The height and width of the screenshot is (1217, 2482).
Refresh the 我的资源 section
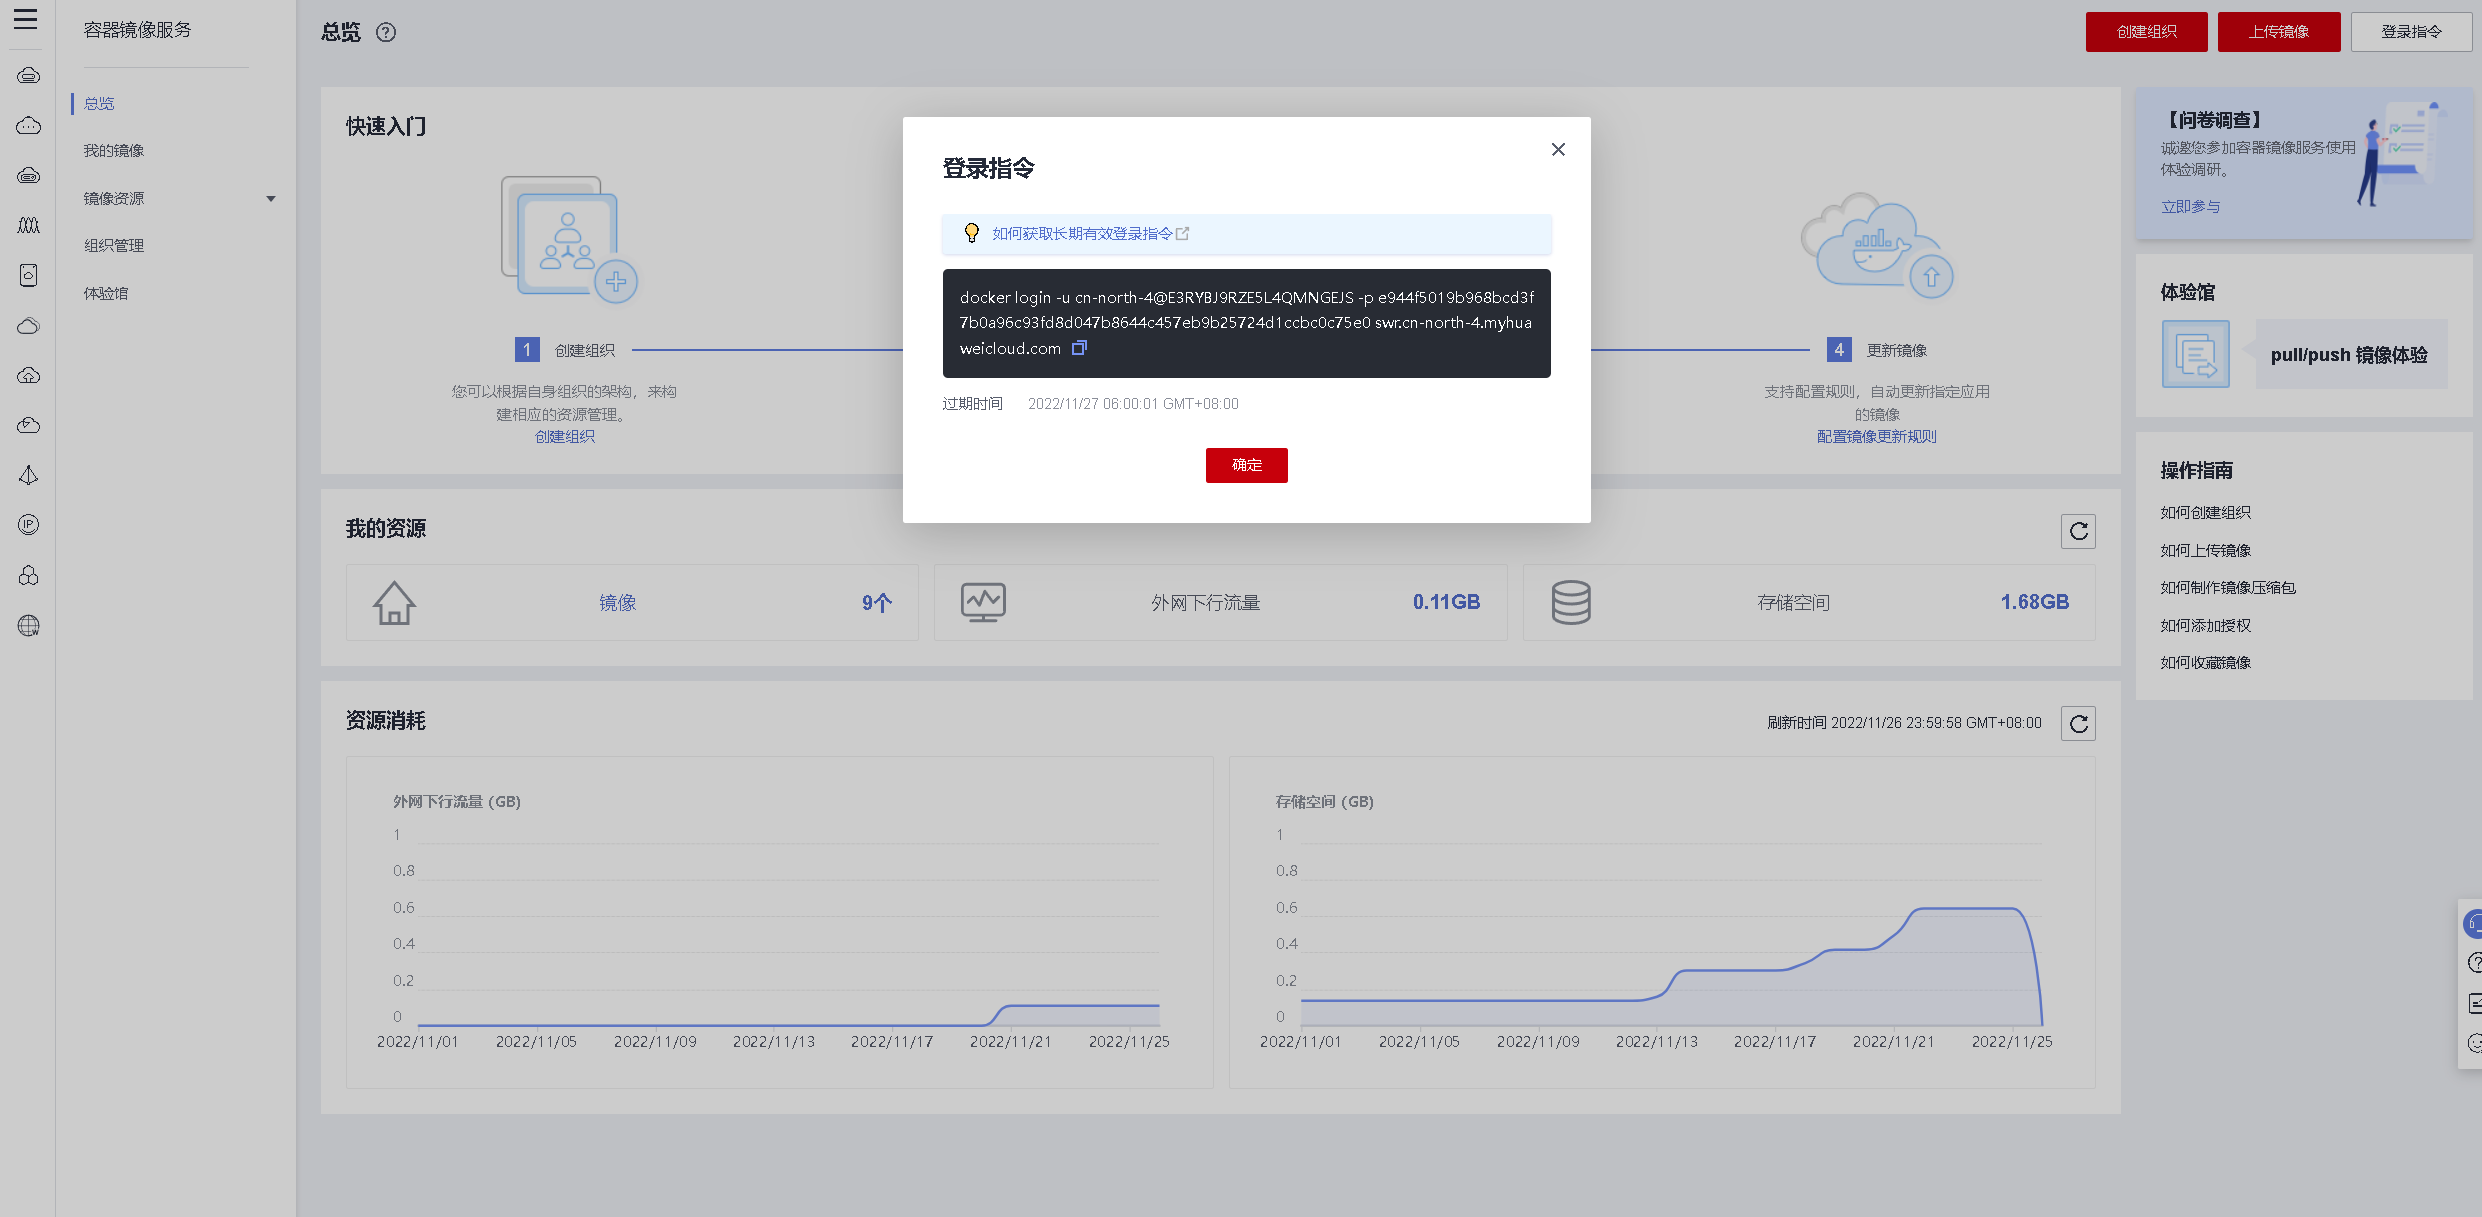[2078, 531]
